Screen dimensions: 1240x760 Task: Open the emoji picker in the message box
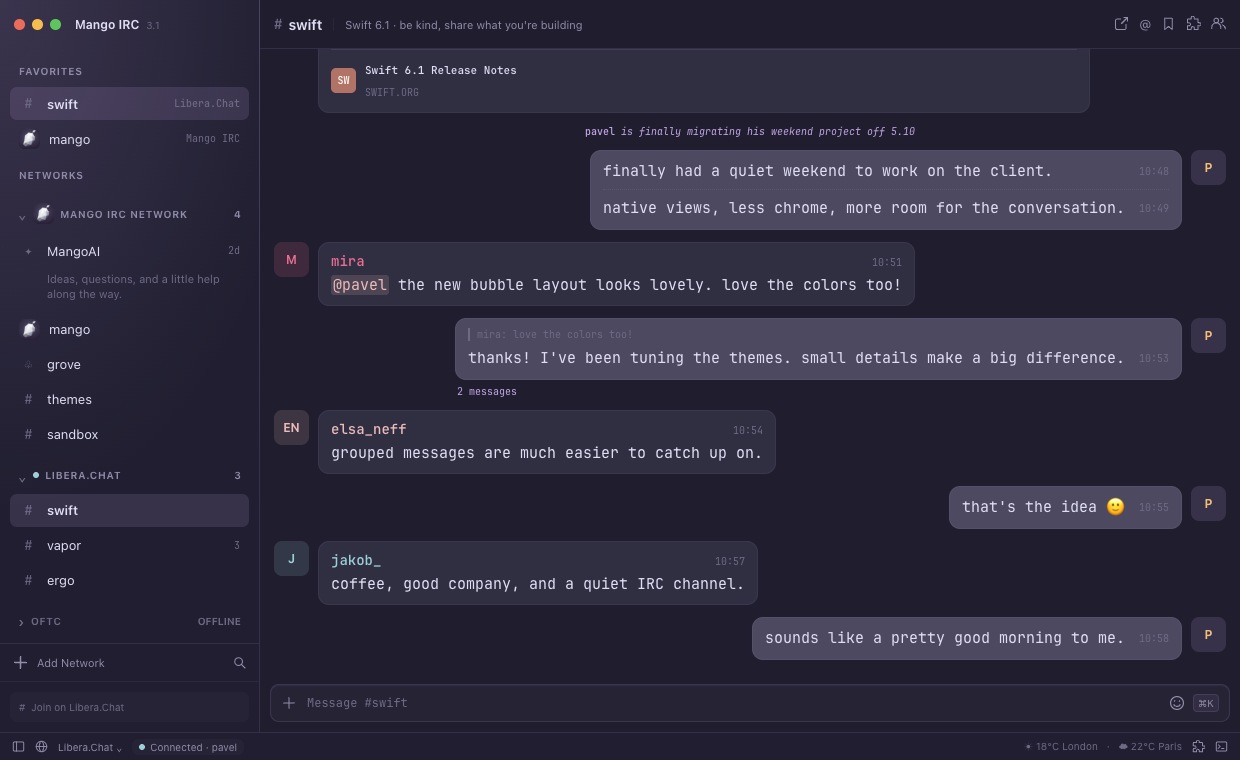click(x=1177, y=703)
